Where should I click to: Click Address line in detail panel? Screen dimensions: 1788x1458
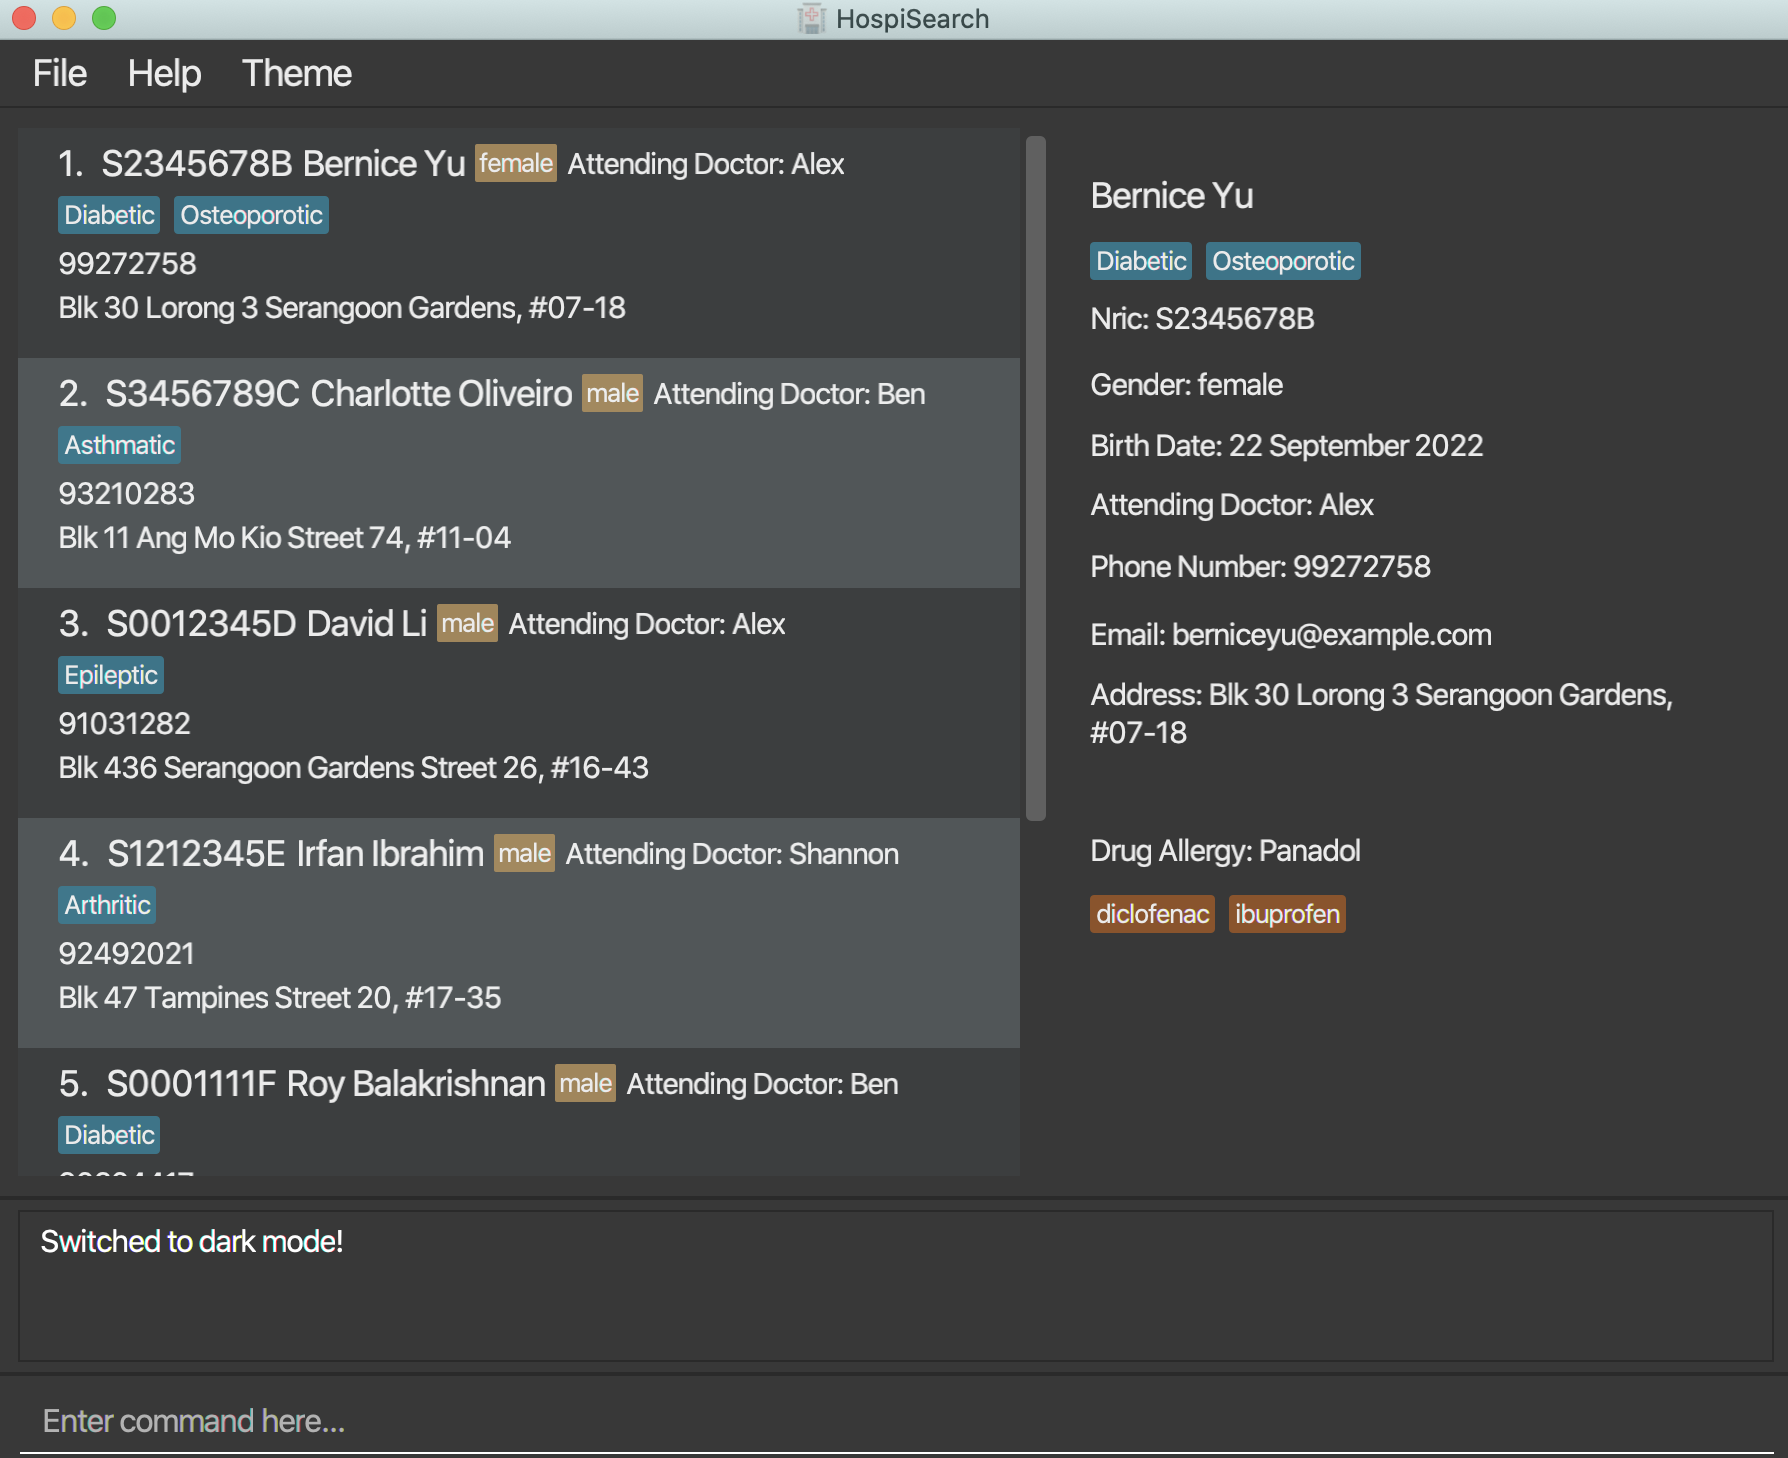point(1382,714)
